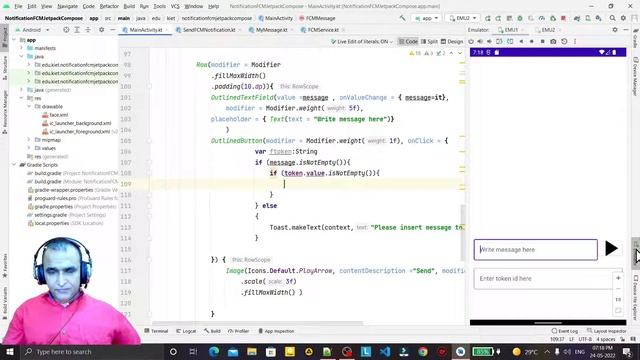Open the App Inspection tool window

click(276, 331)
